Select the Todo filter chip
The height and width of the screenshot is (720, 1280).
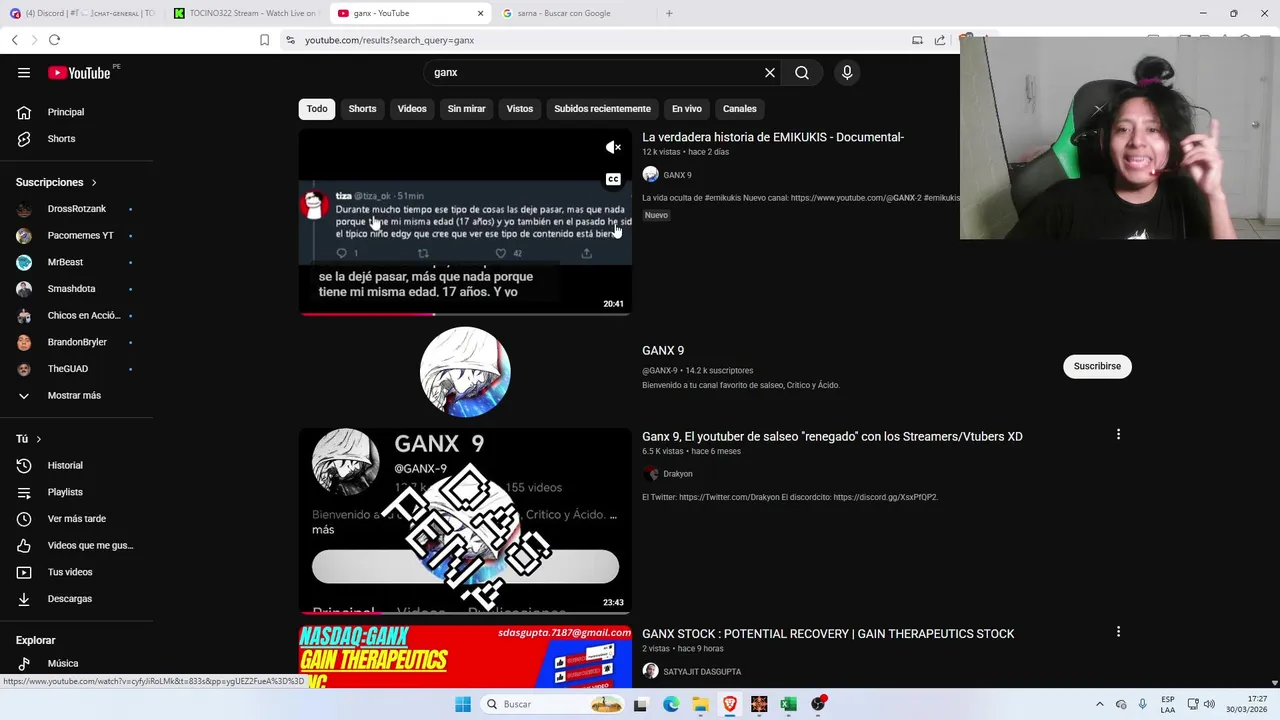pos(317,108)
